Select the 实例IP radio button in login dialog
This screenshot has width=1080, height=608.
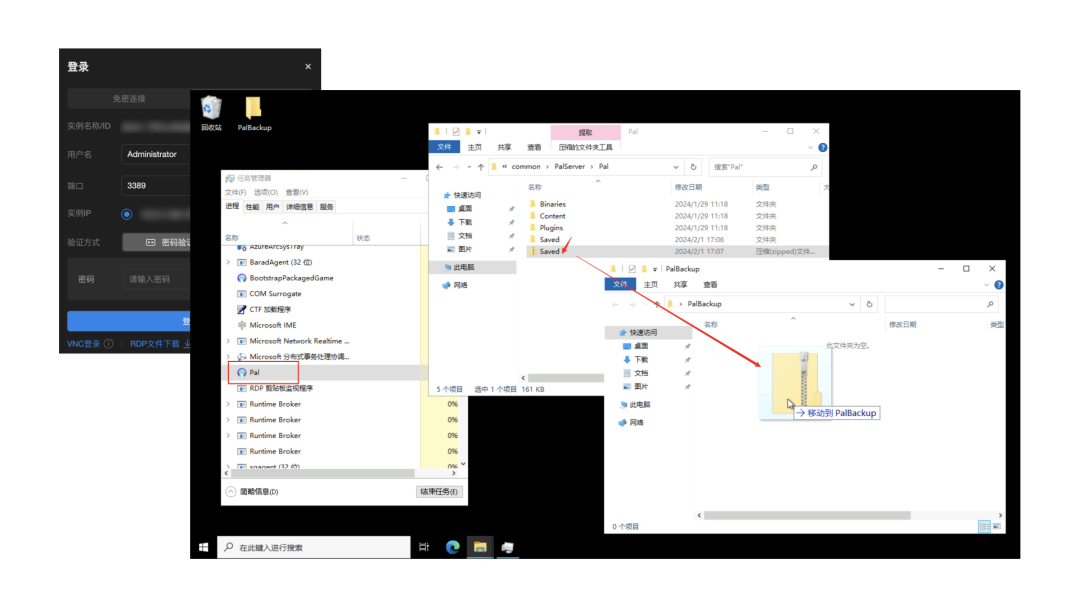(127, 214)
